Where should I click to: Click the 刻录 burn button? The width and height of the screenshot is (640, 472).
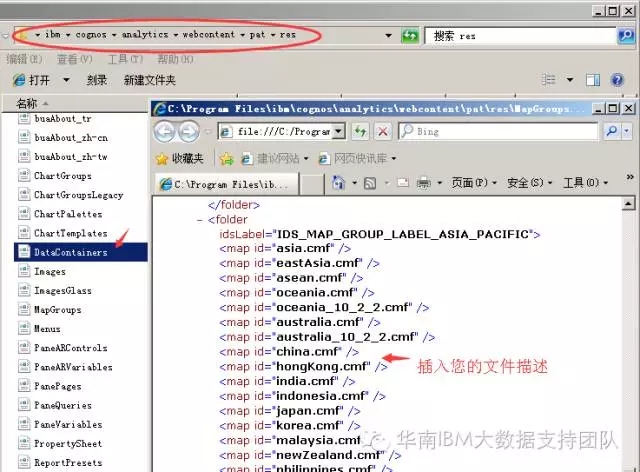coord(97,80)
